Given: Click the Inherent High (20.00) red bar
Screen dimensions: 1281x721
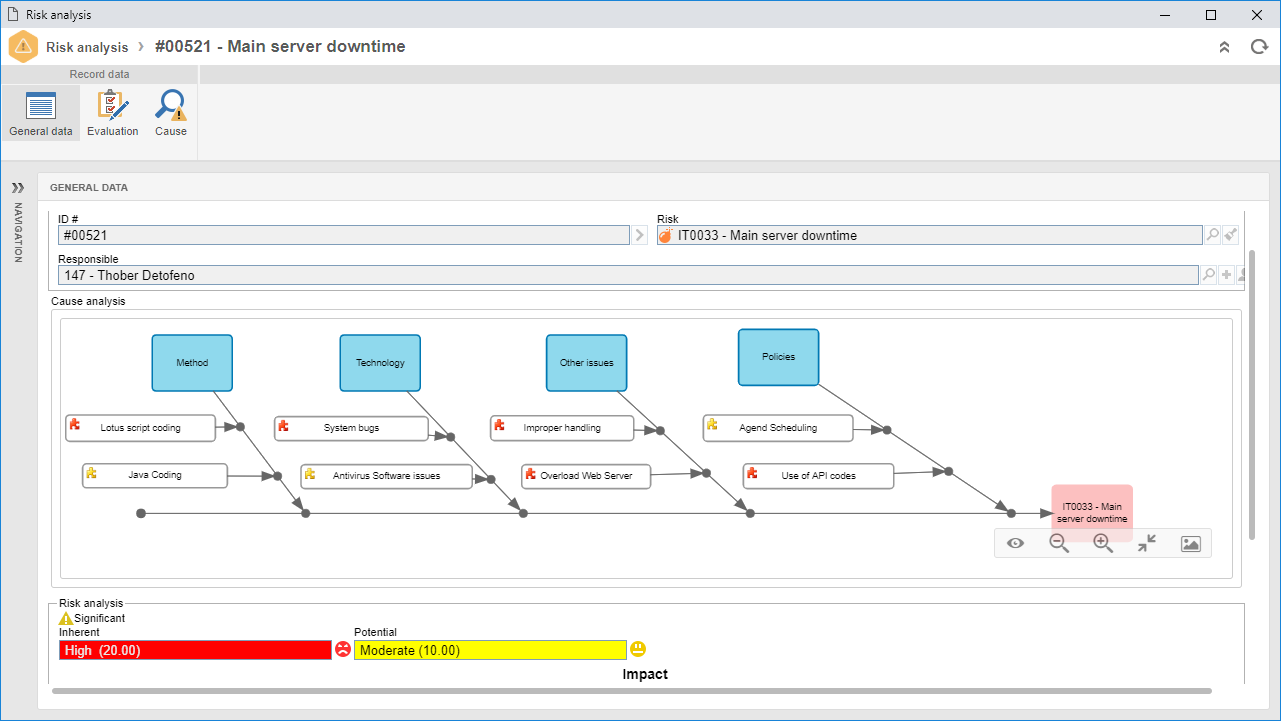Looking at the screenshot, I should click(195, 650).
